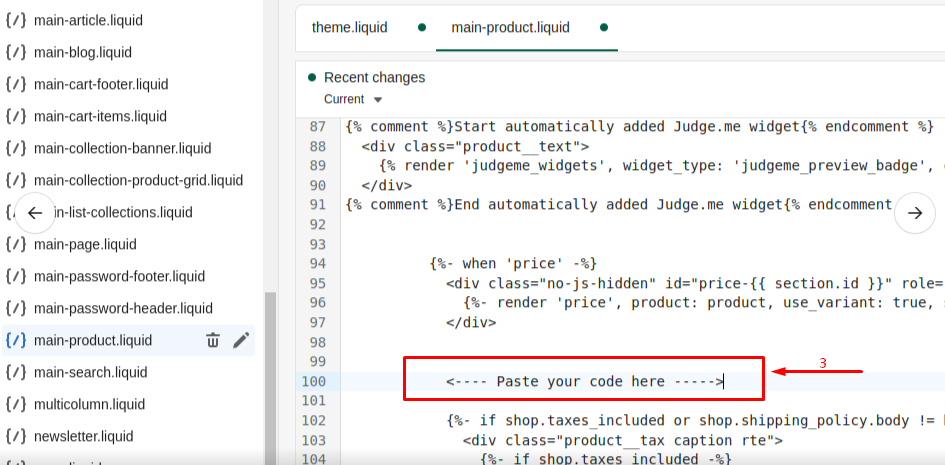
Task: Open main-blog.liquid from the file list
Action: pos(83,52)
